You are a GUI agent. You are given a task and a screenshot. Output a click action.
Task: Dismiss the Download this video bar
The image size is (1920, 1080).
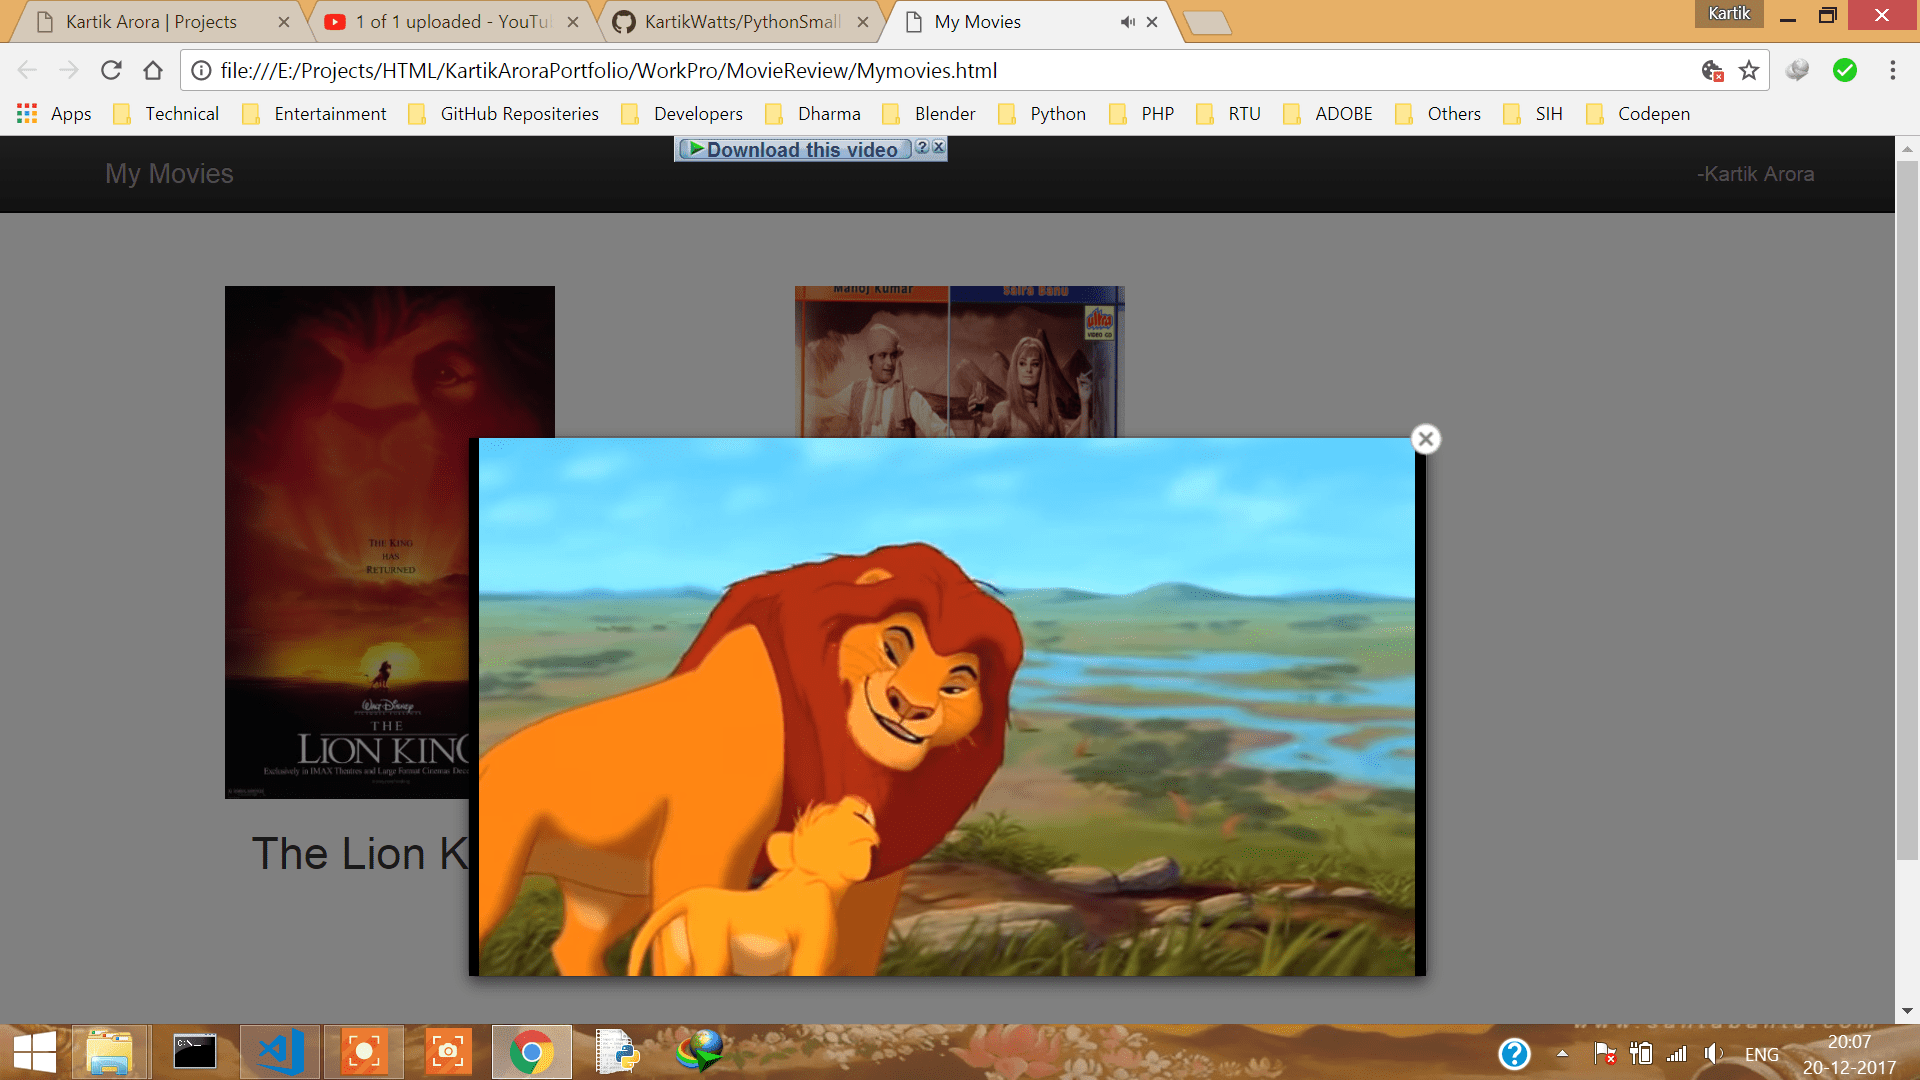pos(938,147)
